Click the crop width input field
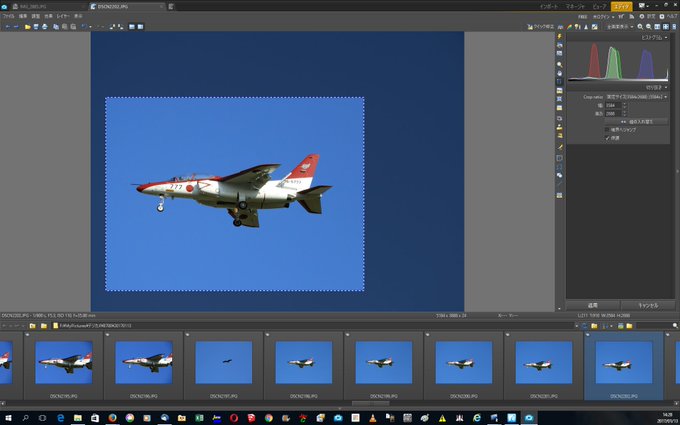Image resolution: width=680 pixels, height=425 pixels. (613, 105)
